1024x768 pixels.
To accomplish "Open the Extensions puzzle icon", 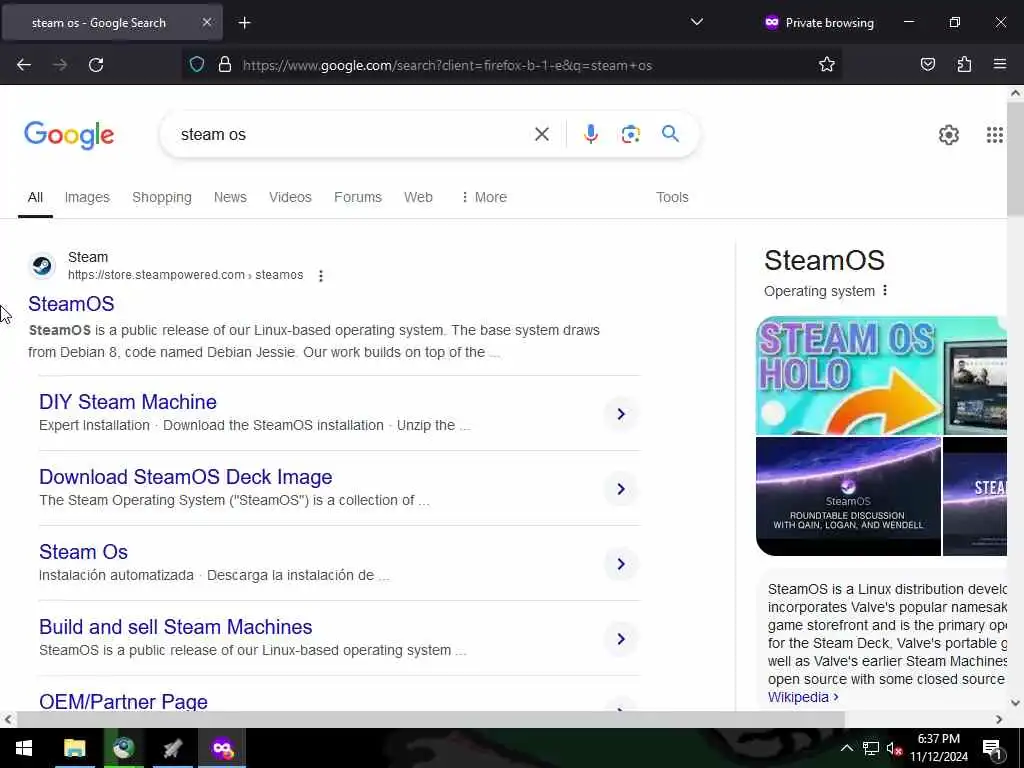I will 964,65.
